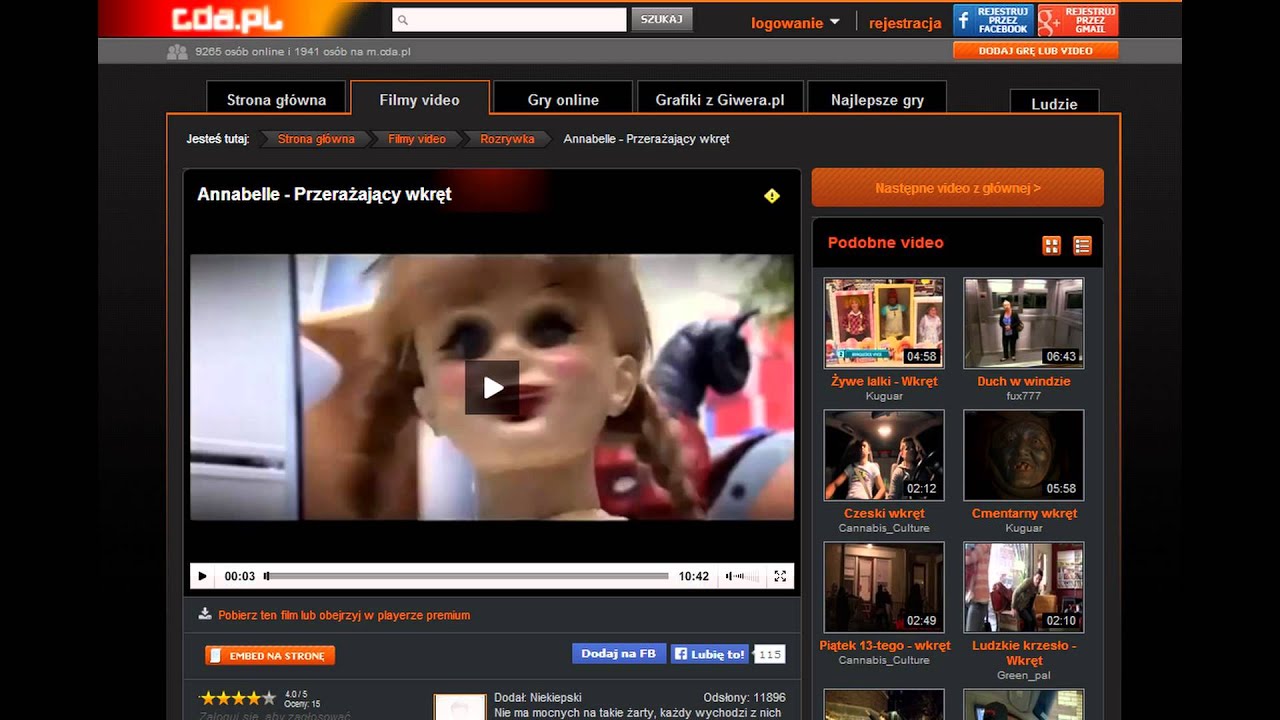Click Cmentarny wkręt title link

click(1024, 513)
